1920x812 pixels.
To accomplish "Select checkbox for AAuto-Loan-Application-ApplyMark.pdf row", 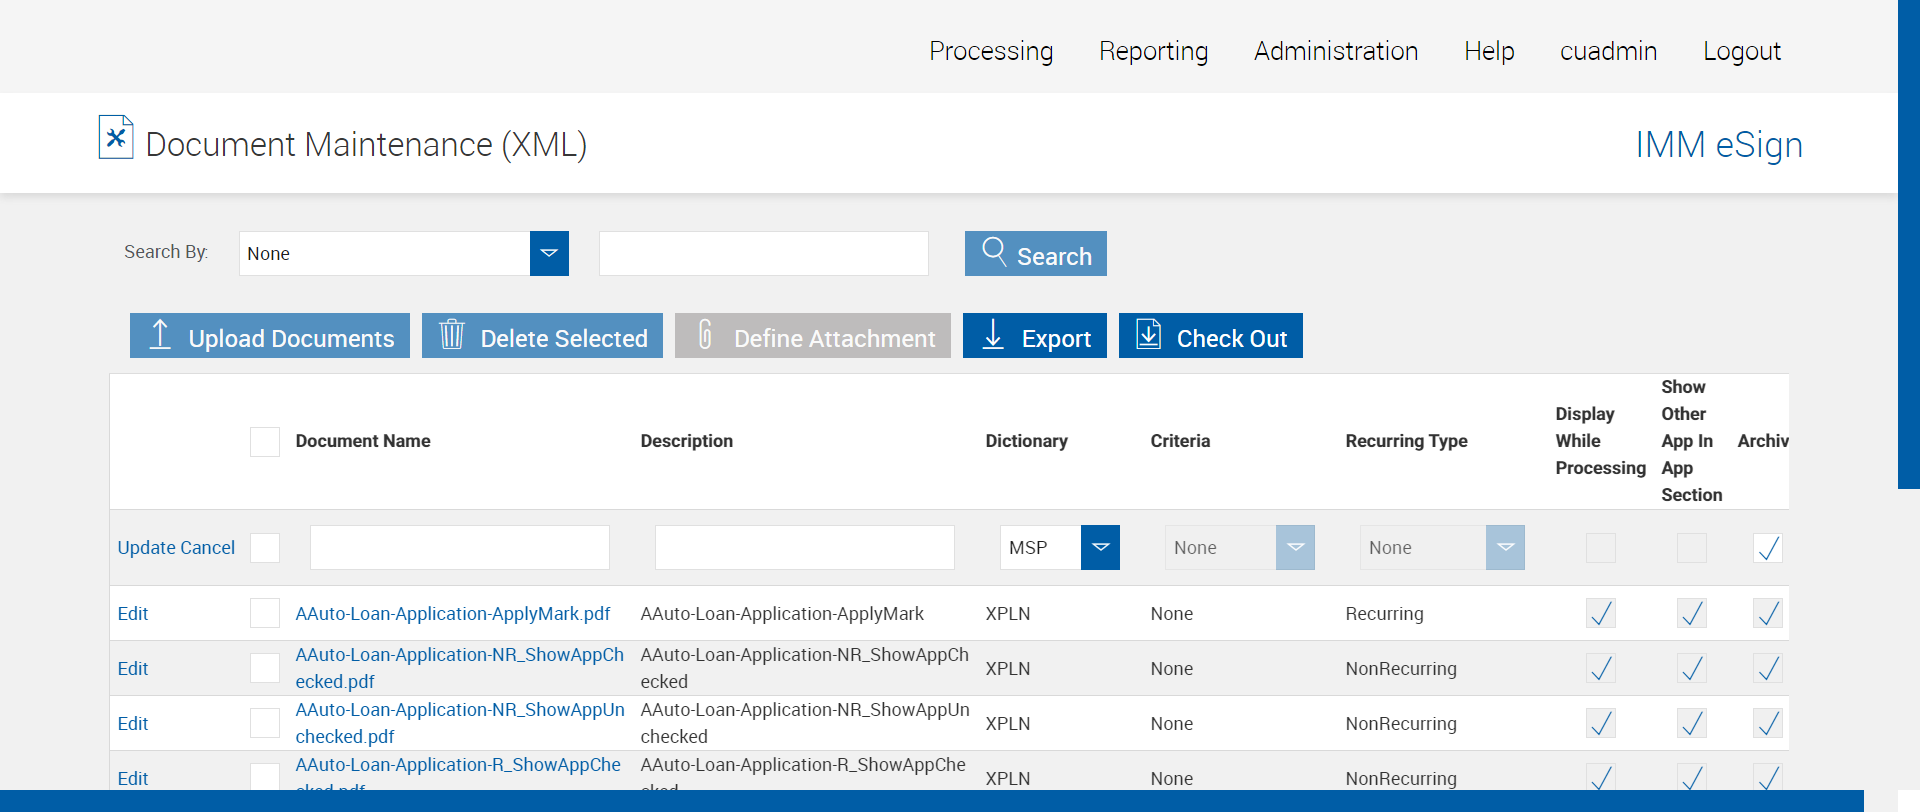I will pyautogui.click(x=265, y=613).
